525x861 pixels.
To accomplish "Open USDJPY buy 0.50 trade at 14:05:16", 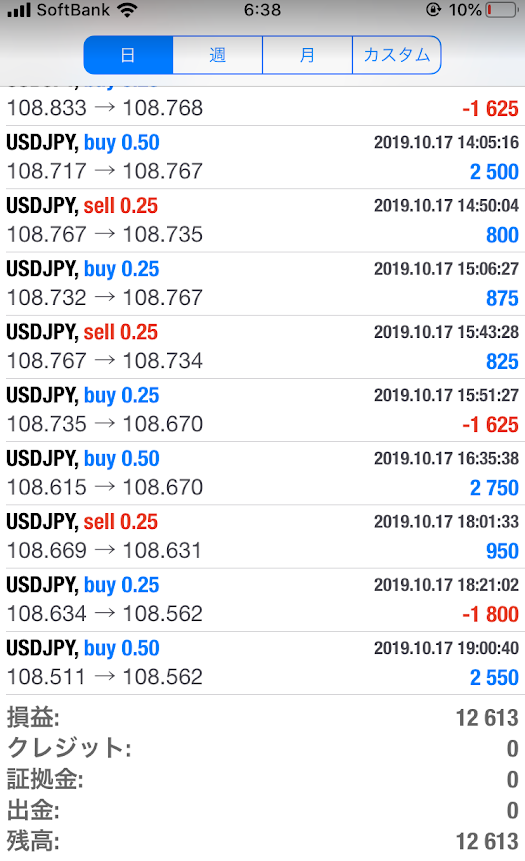I will [262, 158].
